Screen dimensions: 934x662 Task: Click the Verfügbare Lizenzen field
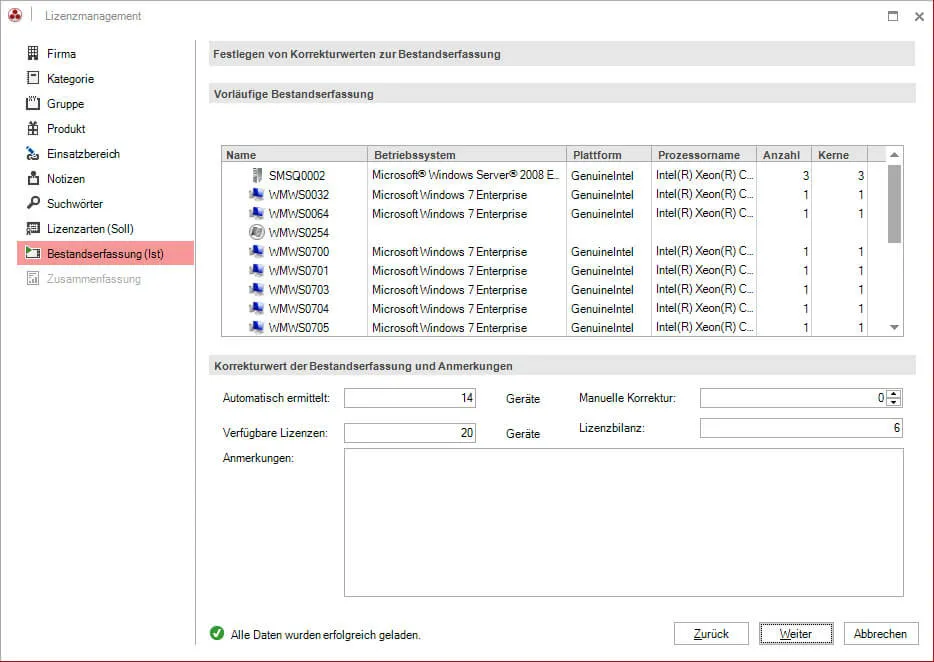point(410,433)
